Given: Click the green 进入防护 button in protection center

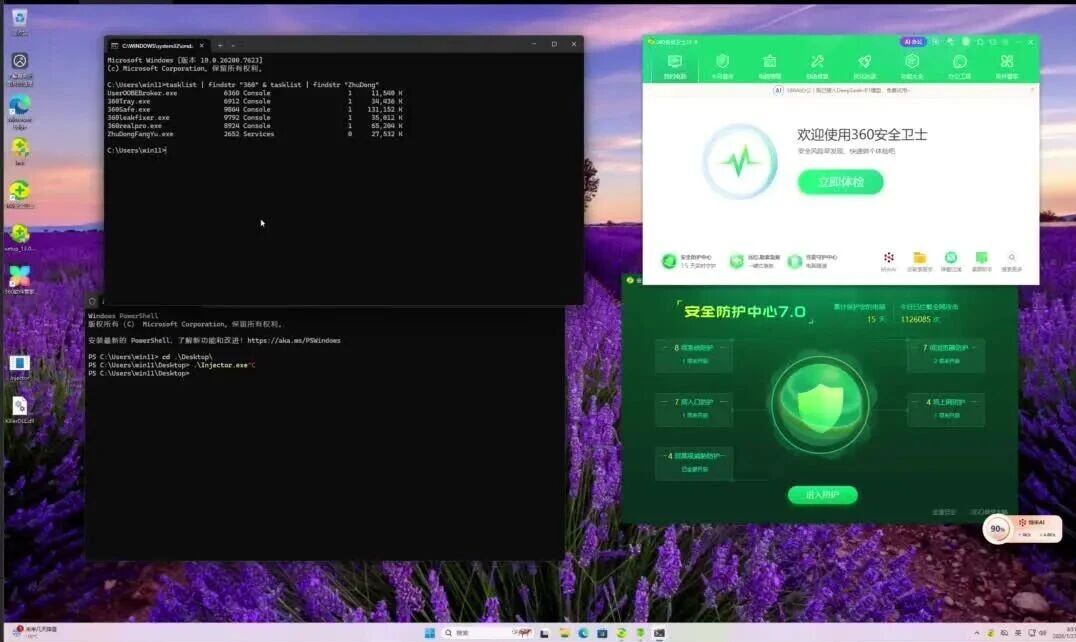Looking at the screenshot, I should (x=822, y=495).
